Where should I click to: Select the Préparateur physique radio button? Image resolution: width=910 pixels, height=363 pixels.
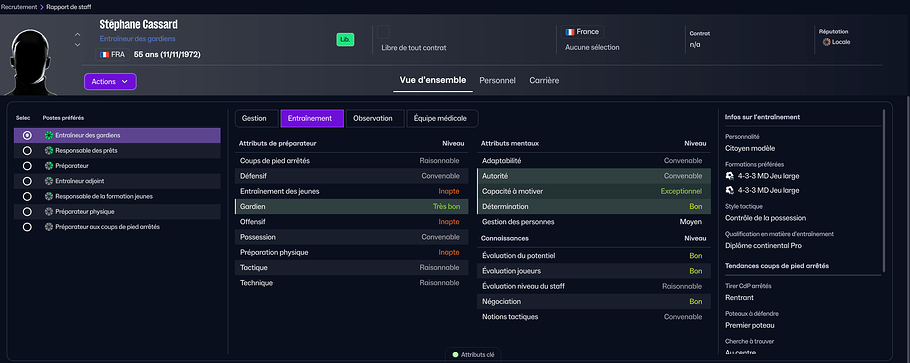pos(27,212)
